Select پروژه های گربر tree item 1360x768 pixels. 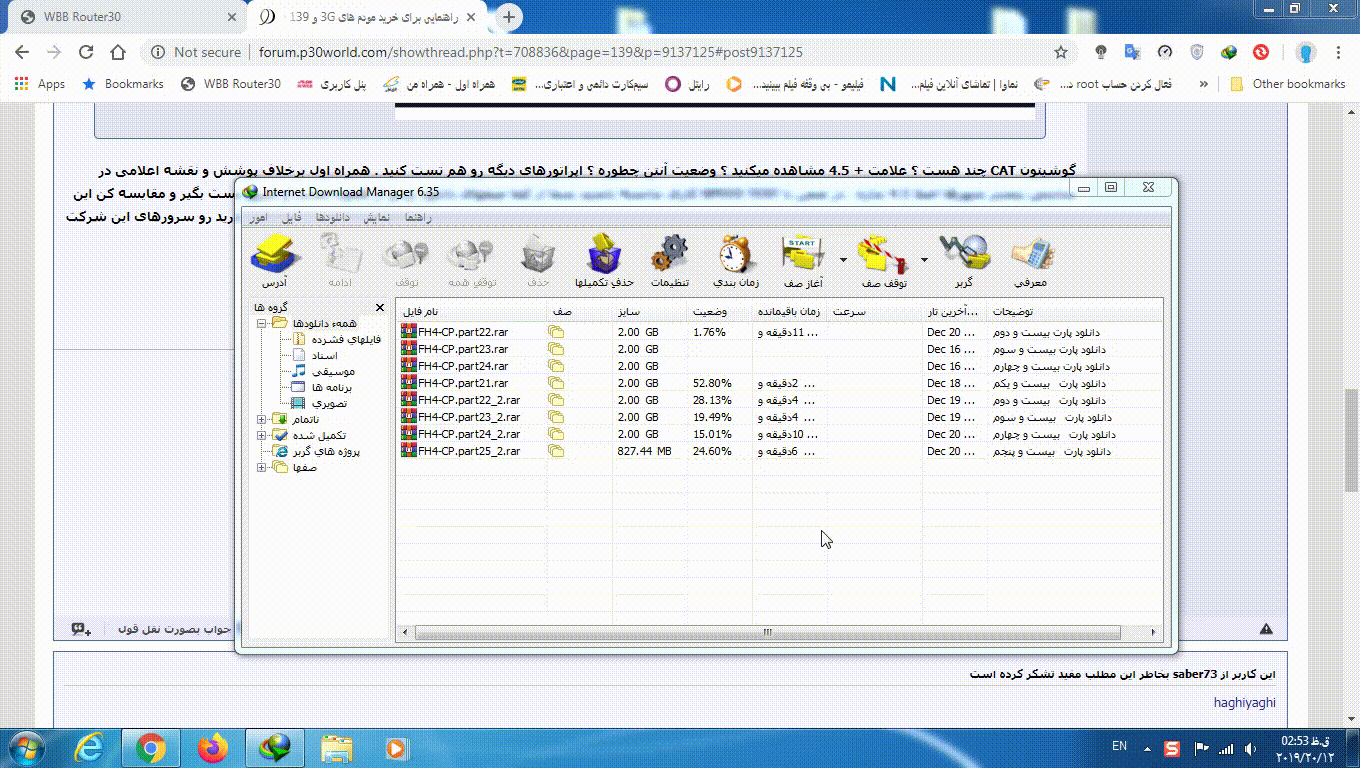326,451
